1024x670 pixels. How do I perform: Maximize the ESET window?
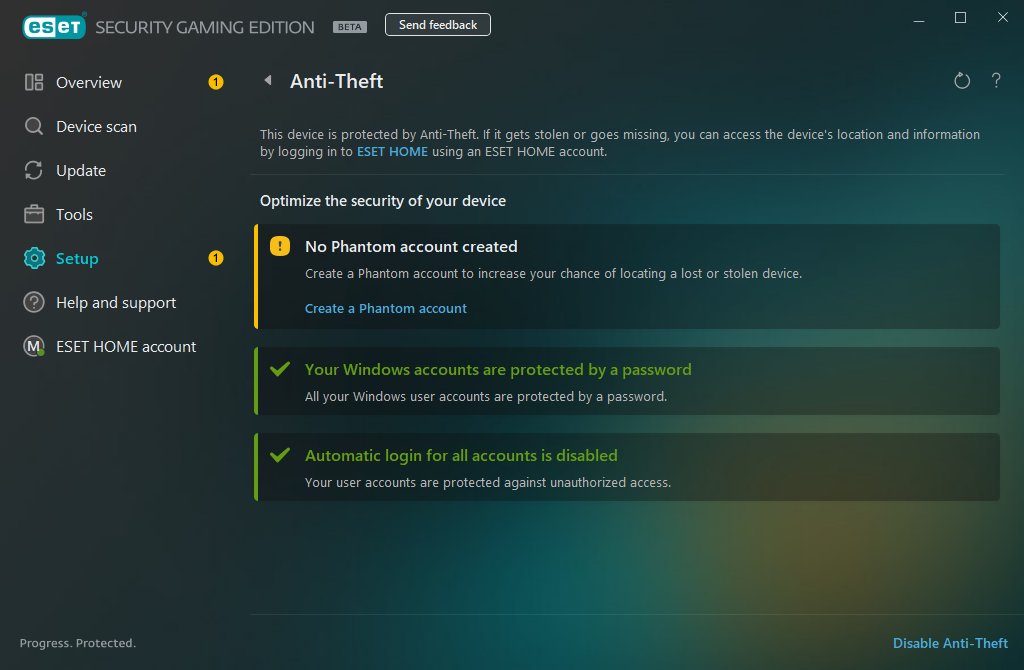tap(960, 18)
